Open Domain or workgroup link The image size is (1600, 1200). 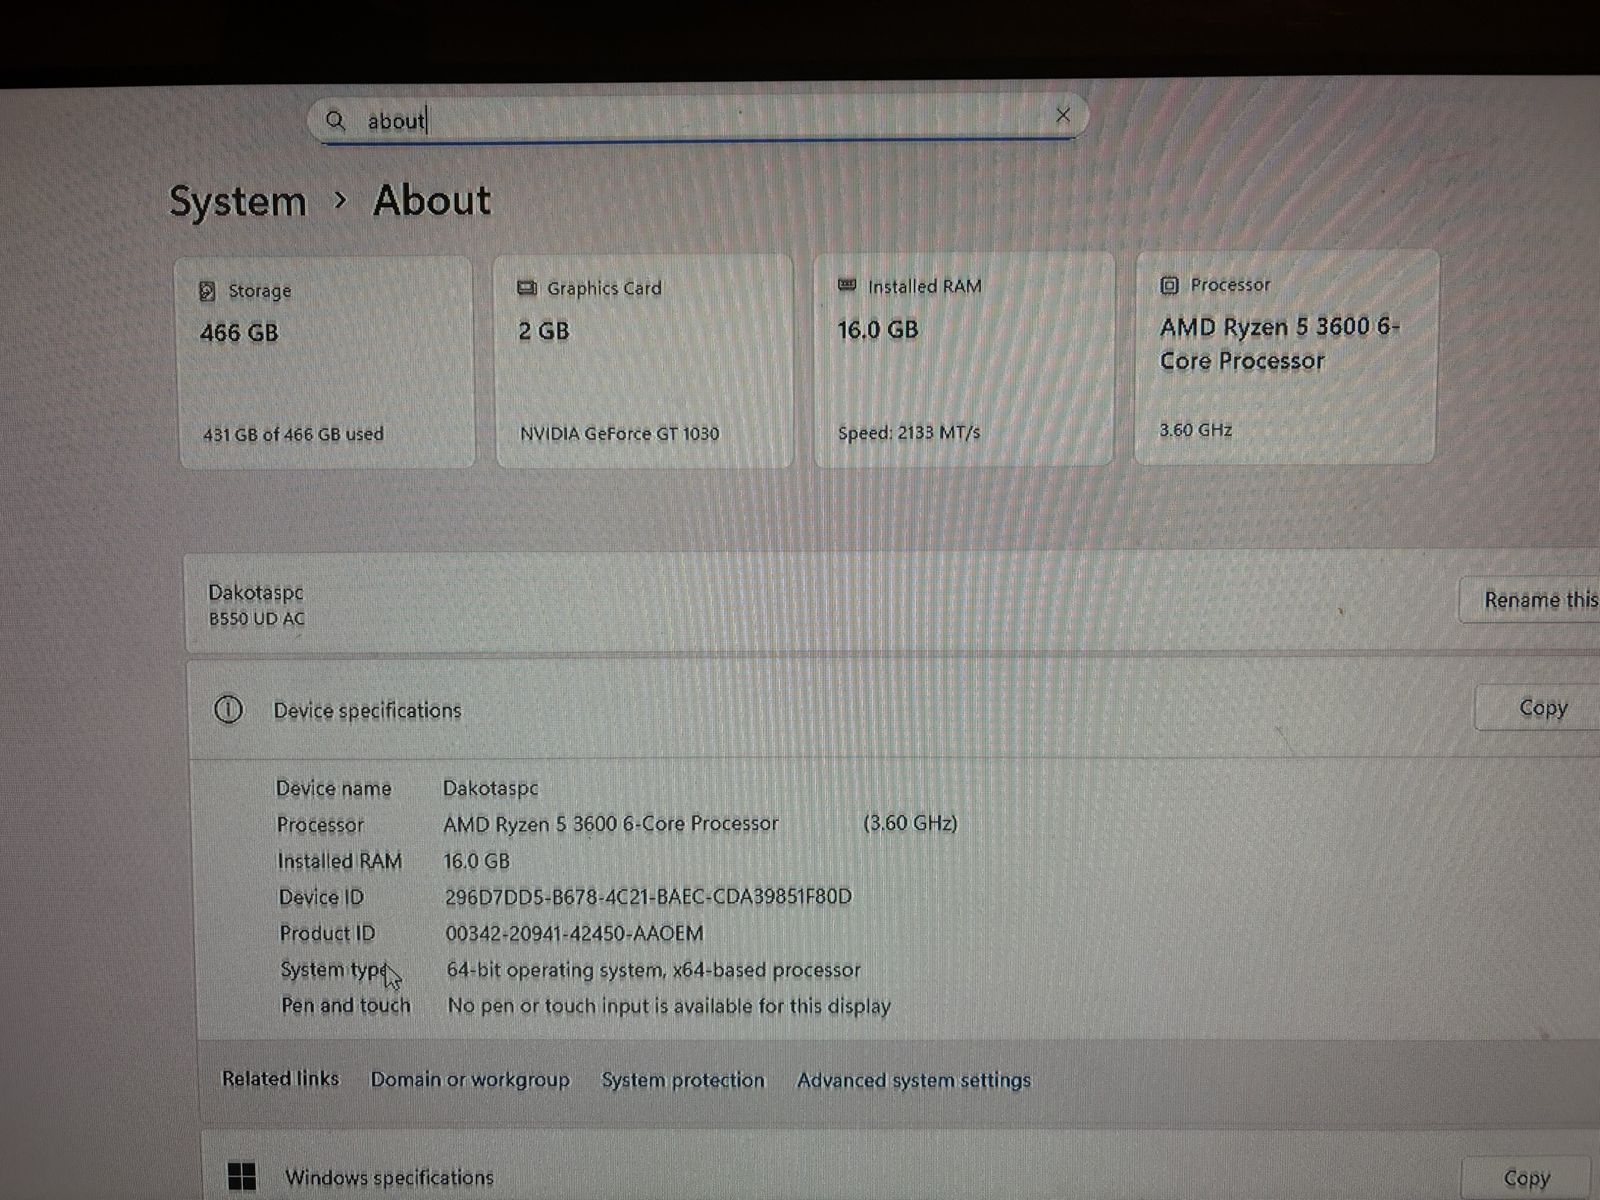[470, 1080]
